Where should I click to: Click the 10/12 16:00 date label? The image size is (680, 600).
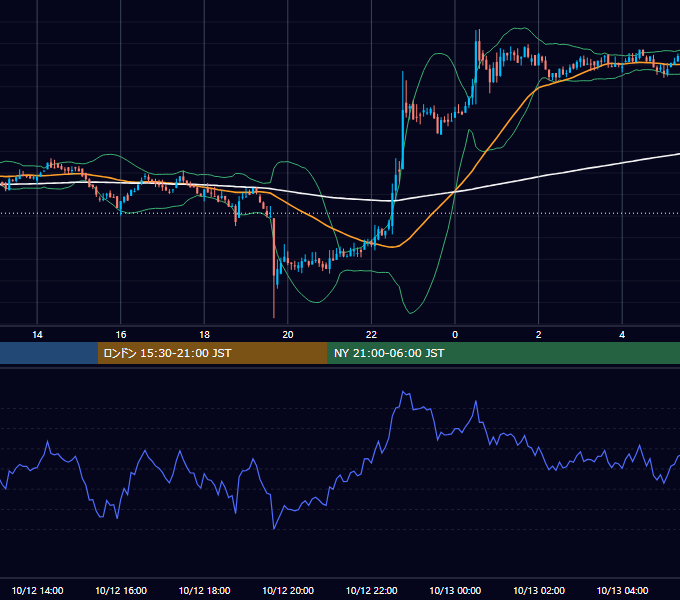[121, 590]
